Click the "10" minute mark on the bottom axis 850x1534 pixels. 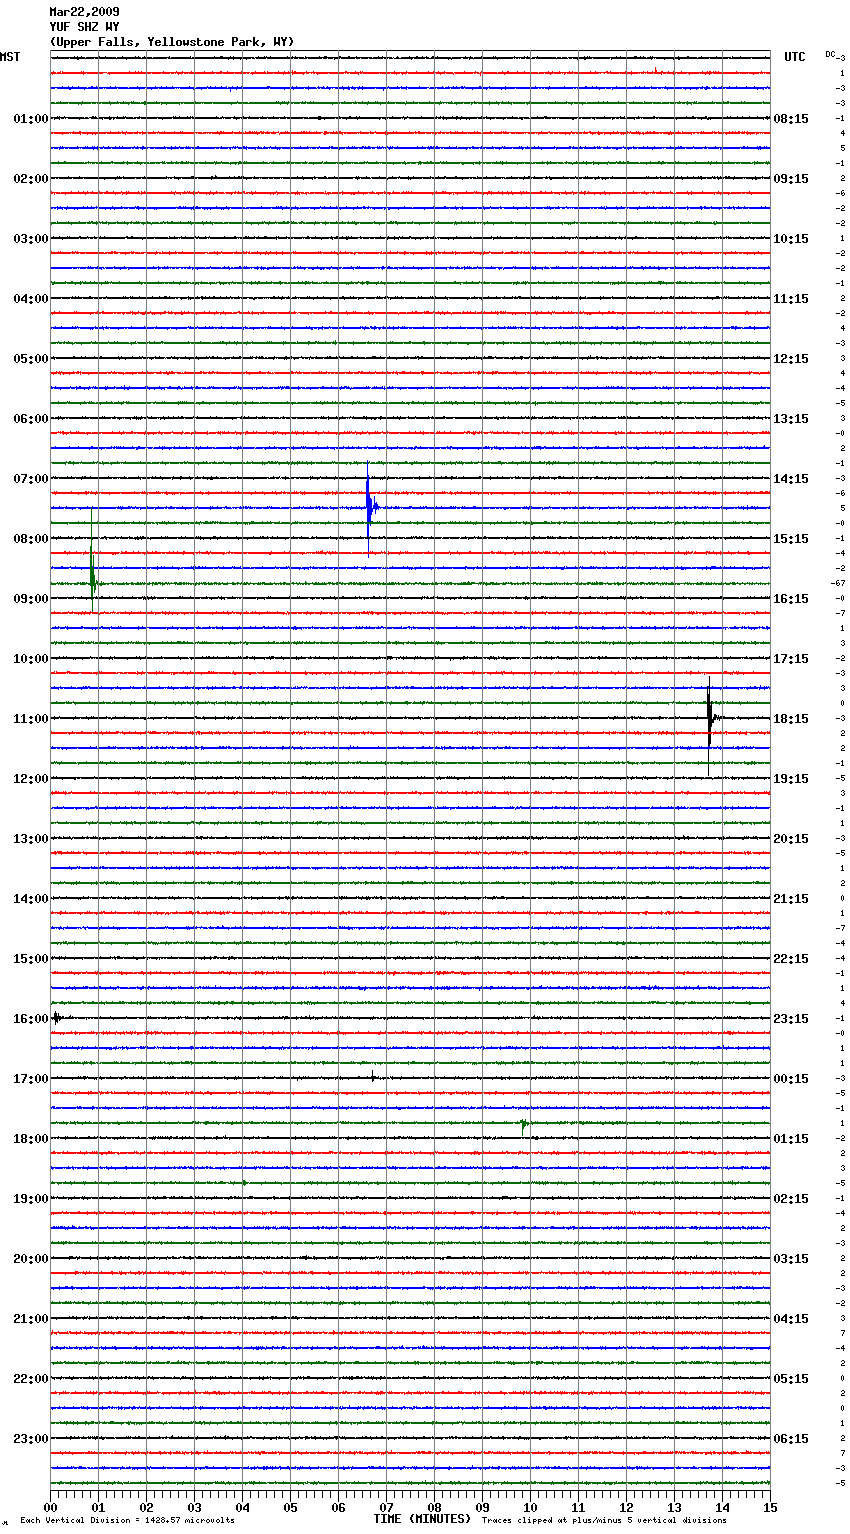point(531,1507)
